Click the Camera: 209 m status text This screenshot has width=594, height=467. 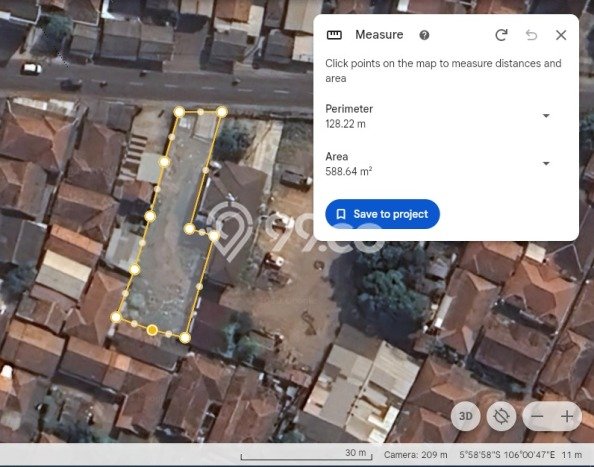click(x=416, y=455)
